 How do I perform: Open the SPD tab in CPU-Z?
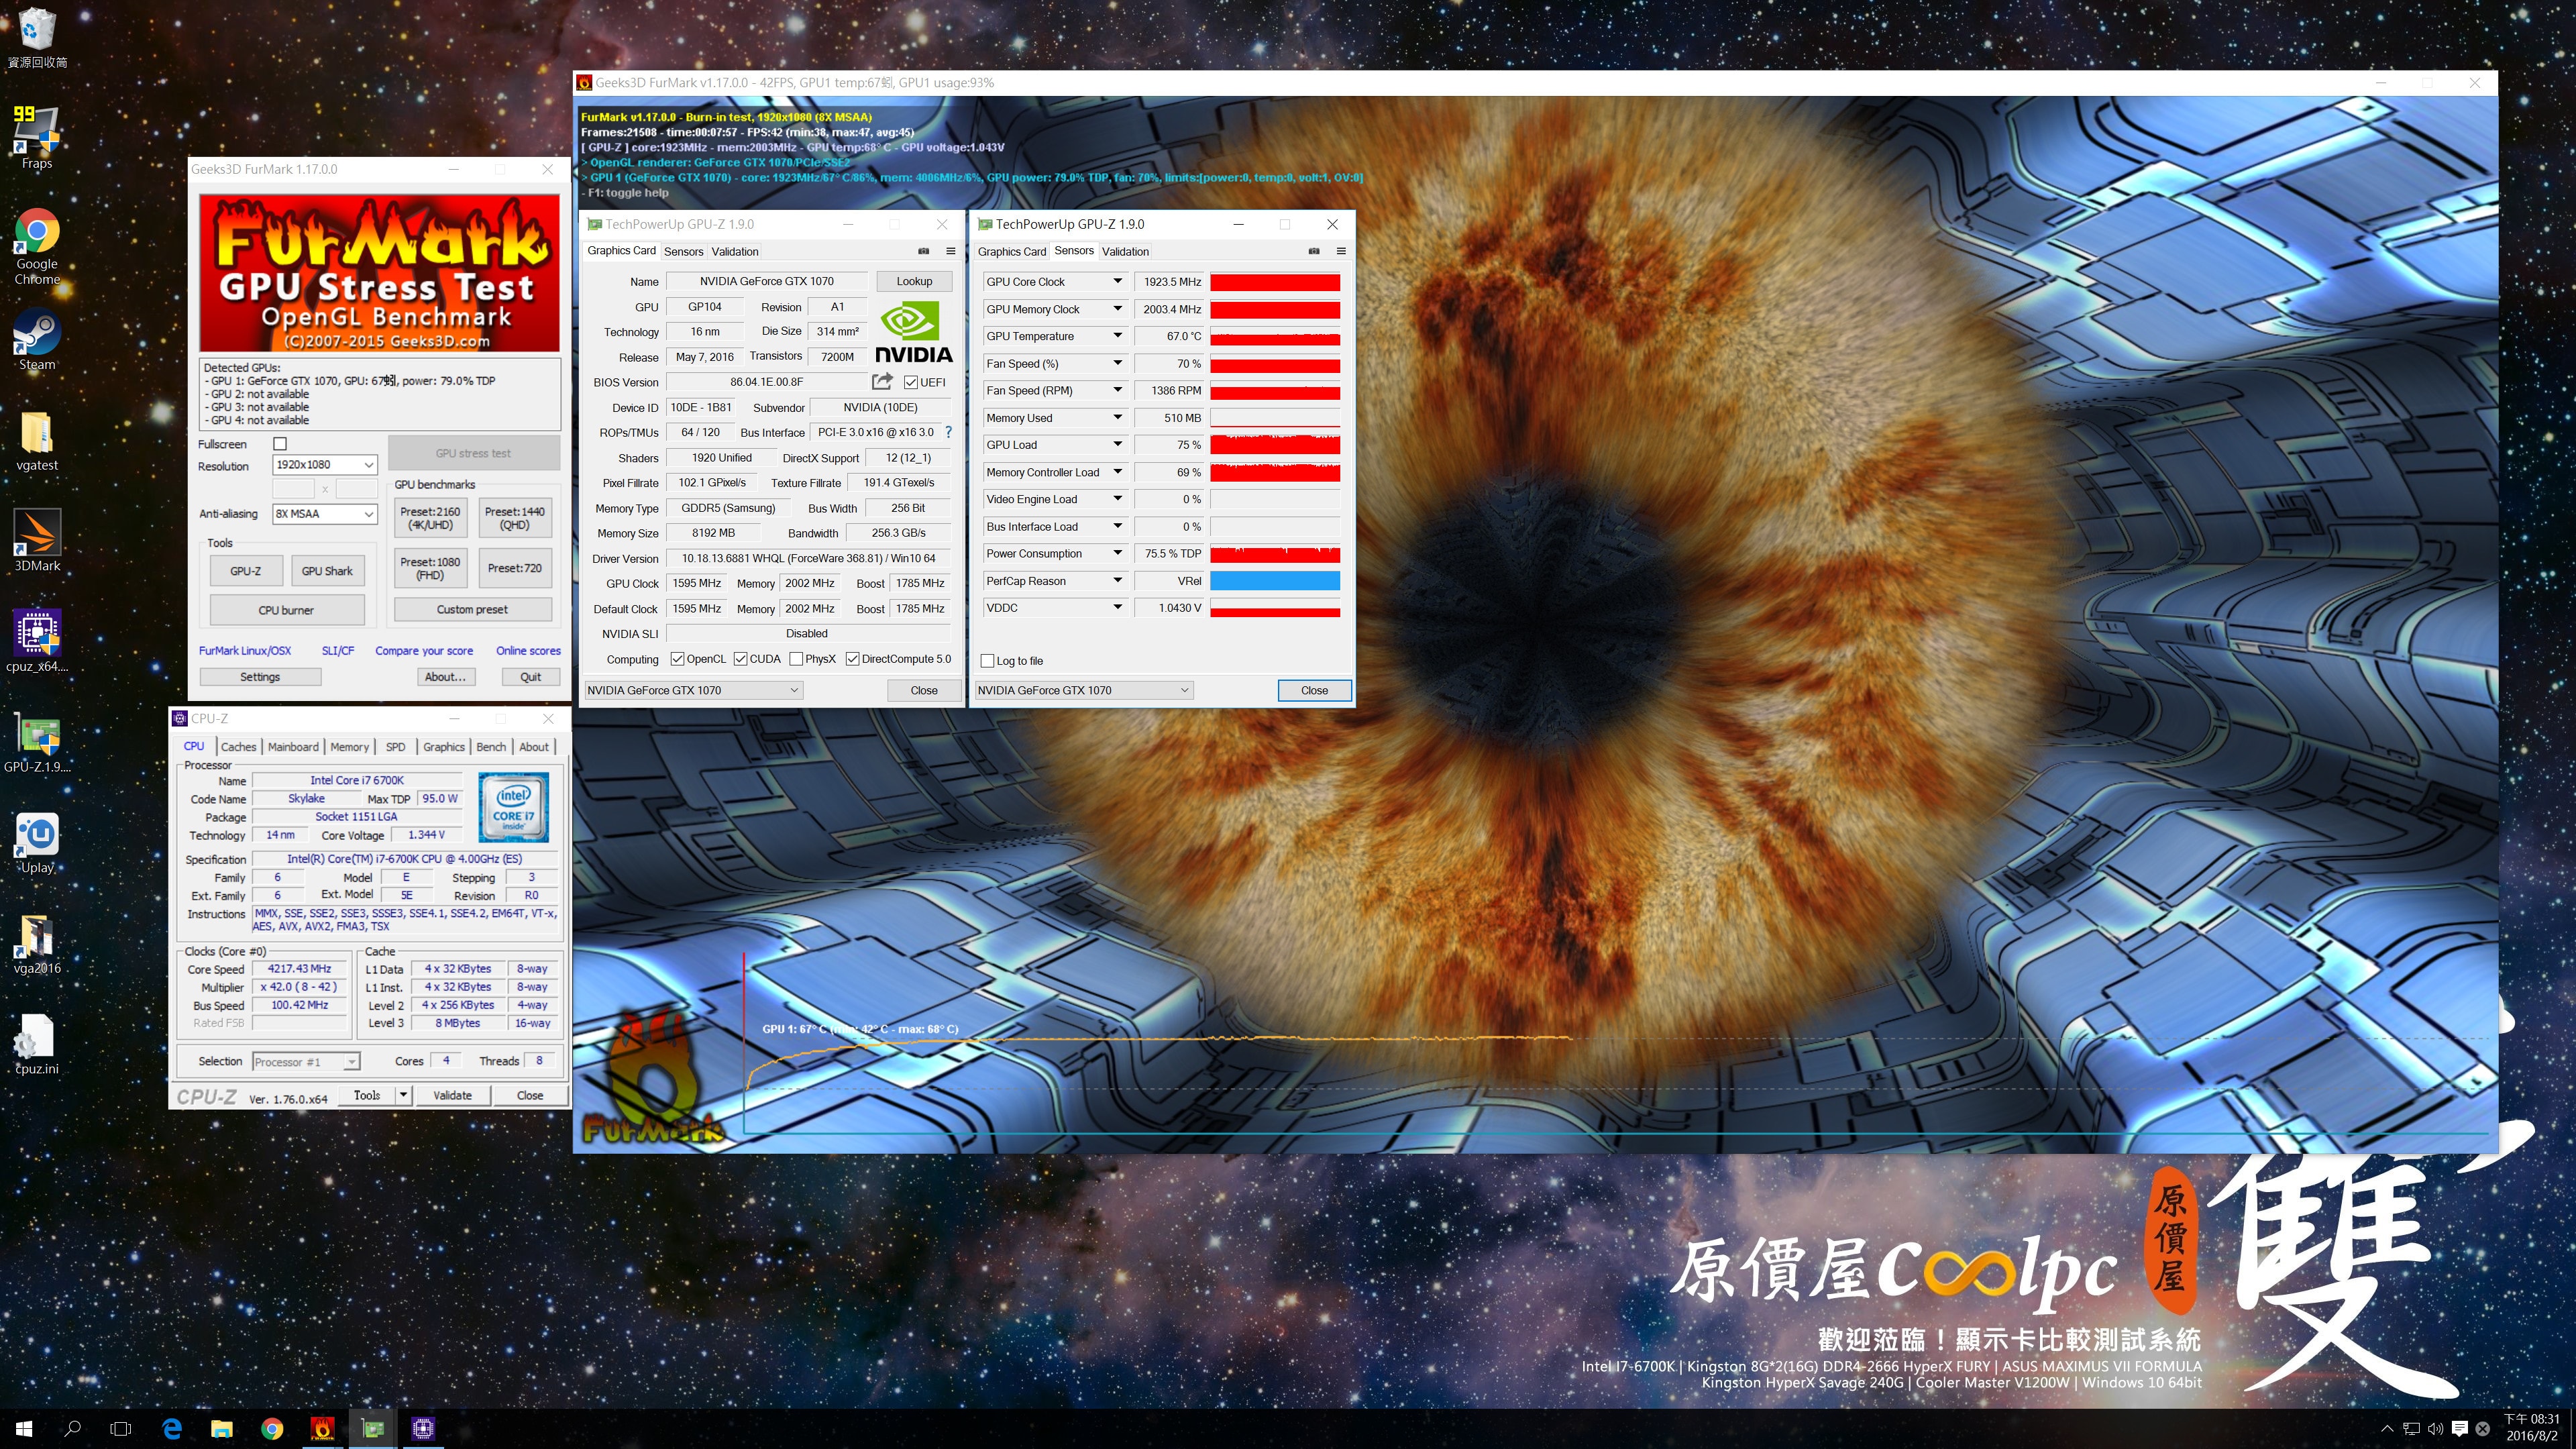tap(395, 746)
